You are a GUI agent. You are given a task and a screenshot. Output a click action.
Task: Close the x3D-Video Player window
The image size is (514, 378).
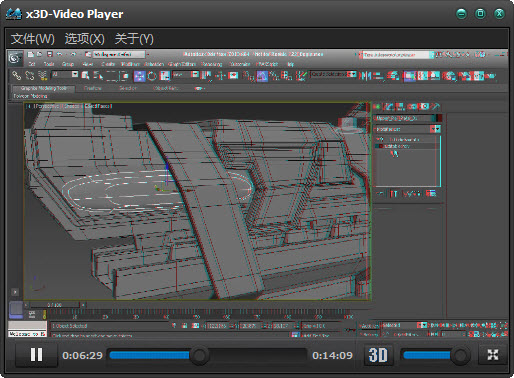pos(499,14)
